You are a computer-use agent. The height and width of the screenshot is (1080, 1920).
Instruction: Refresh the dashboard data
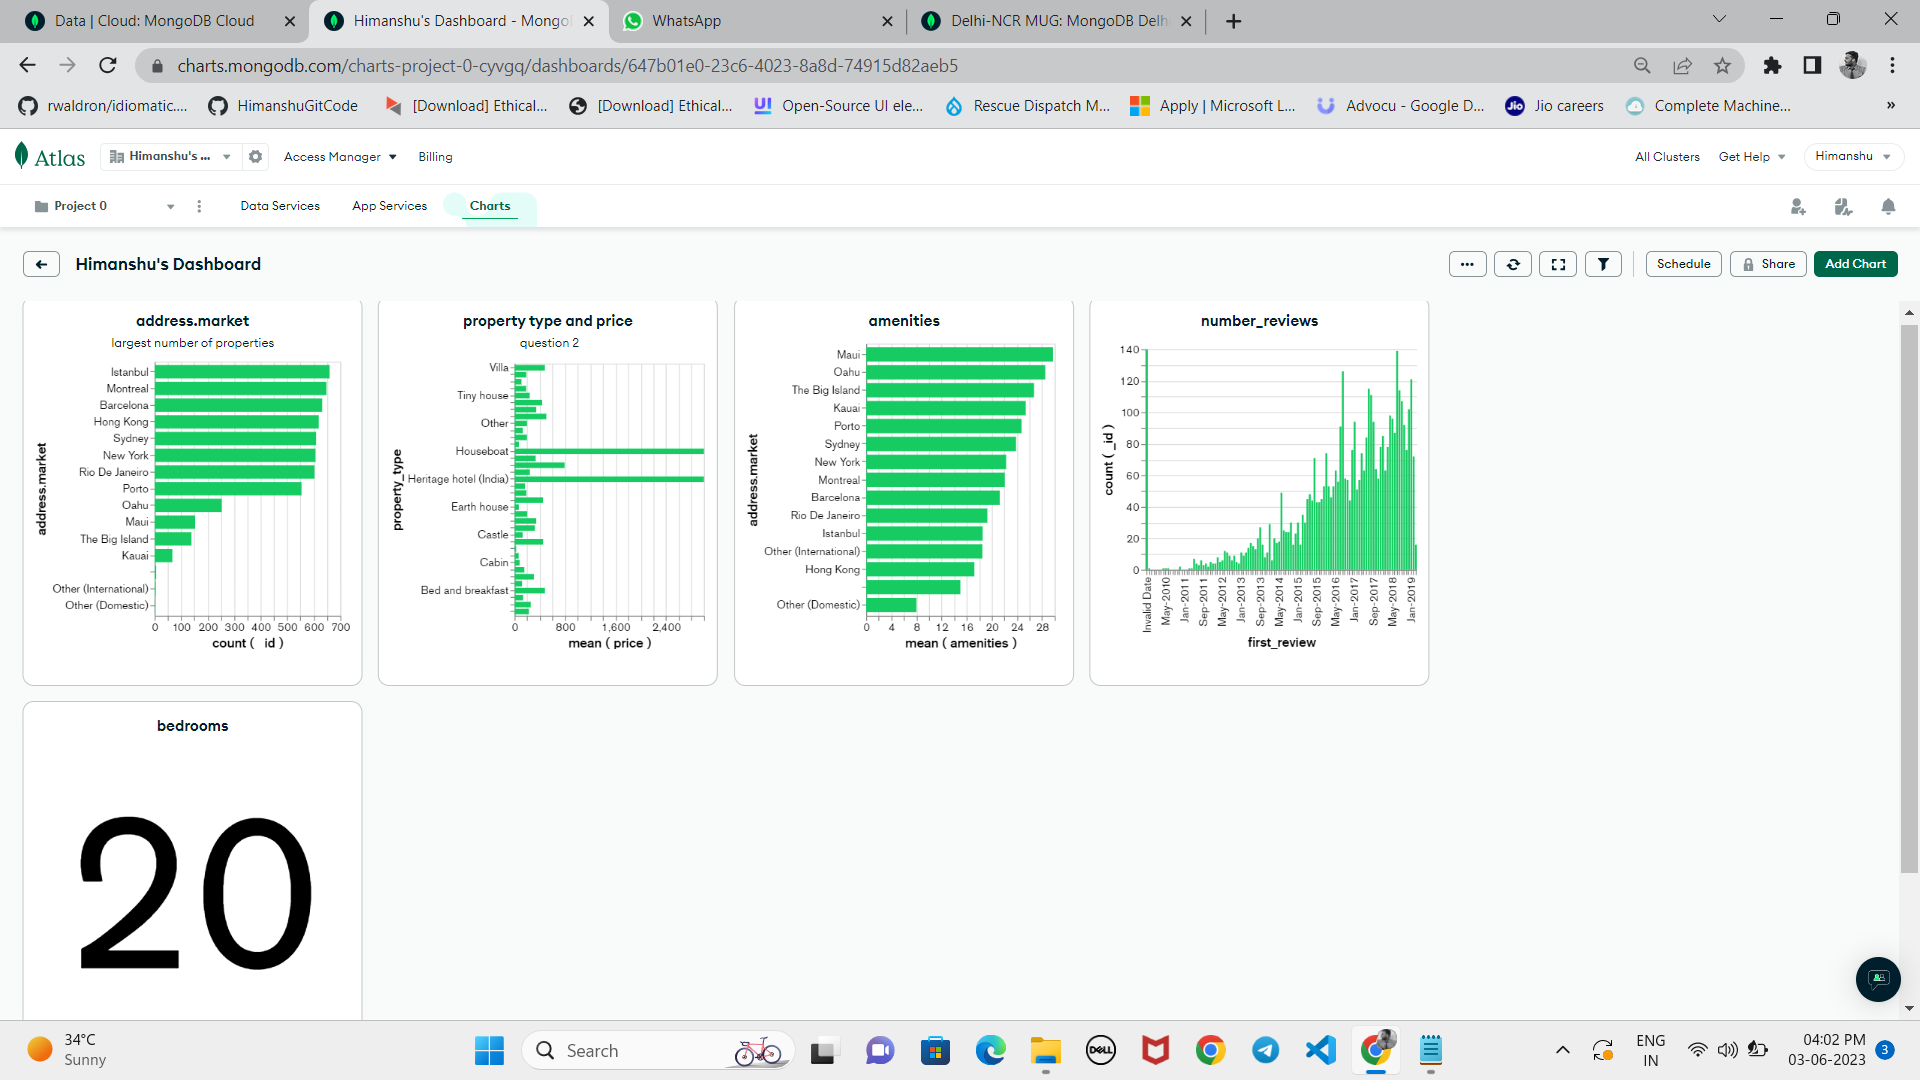1513,264
